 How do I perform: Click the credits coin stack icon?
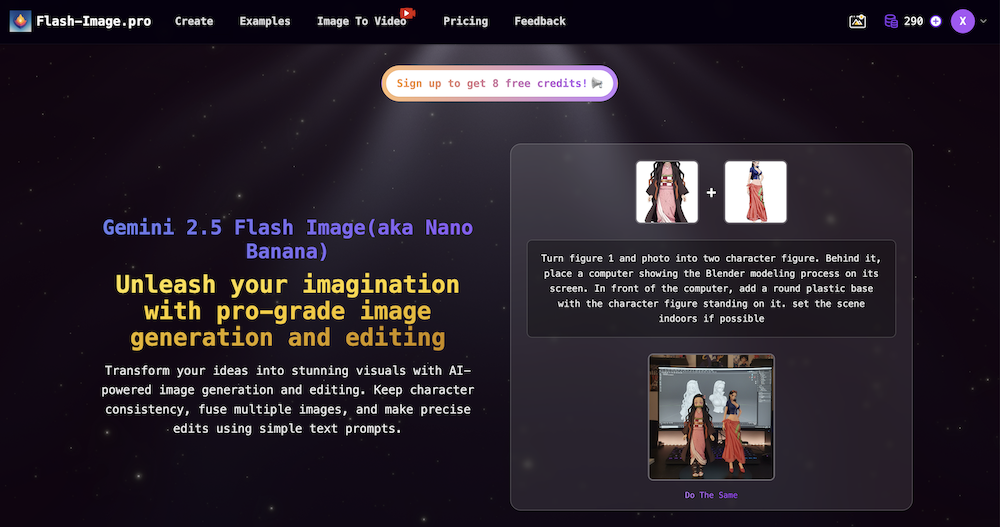[x=891, y=21]
